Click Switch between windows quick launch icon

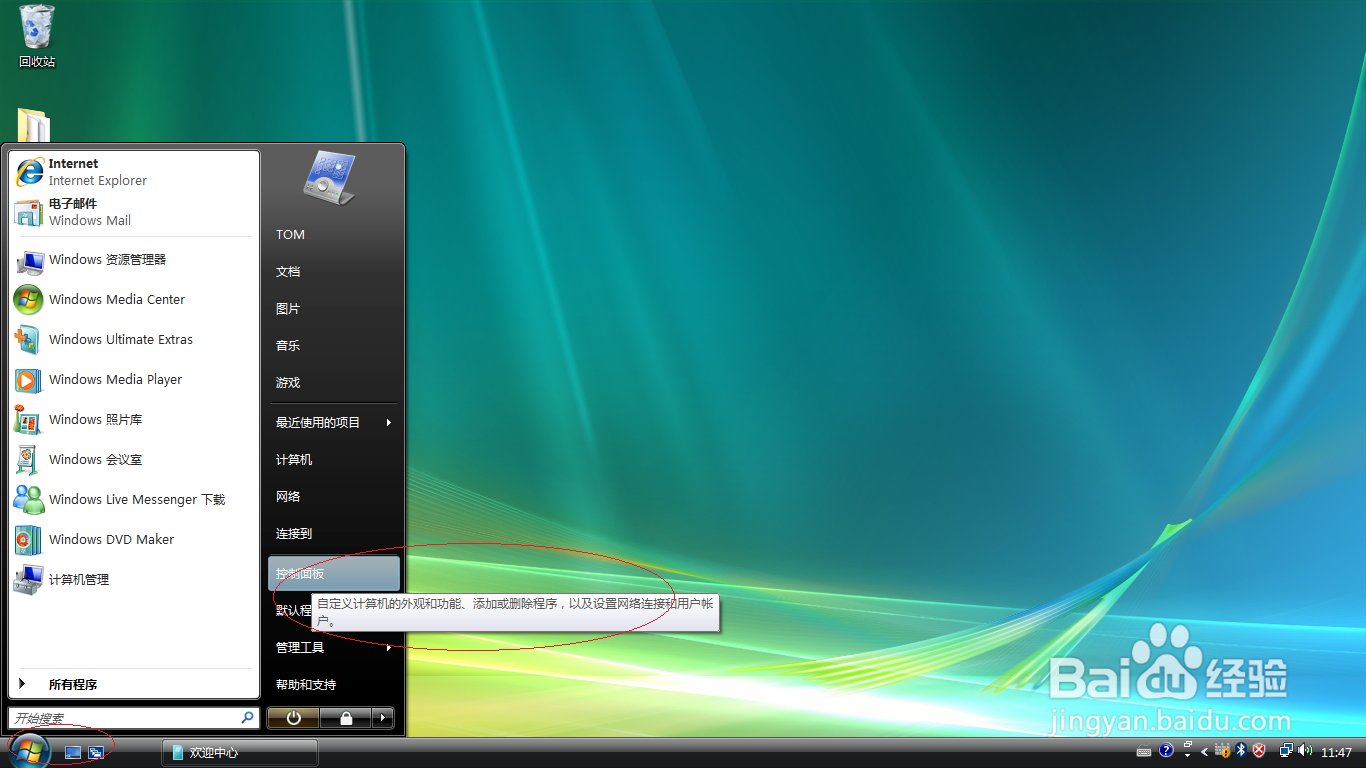click(x=96, y=752)
